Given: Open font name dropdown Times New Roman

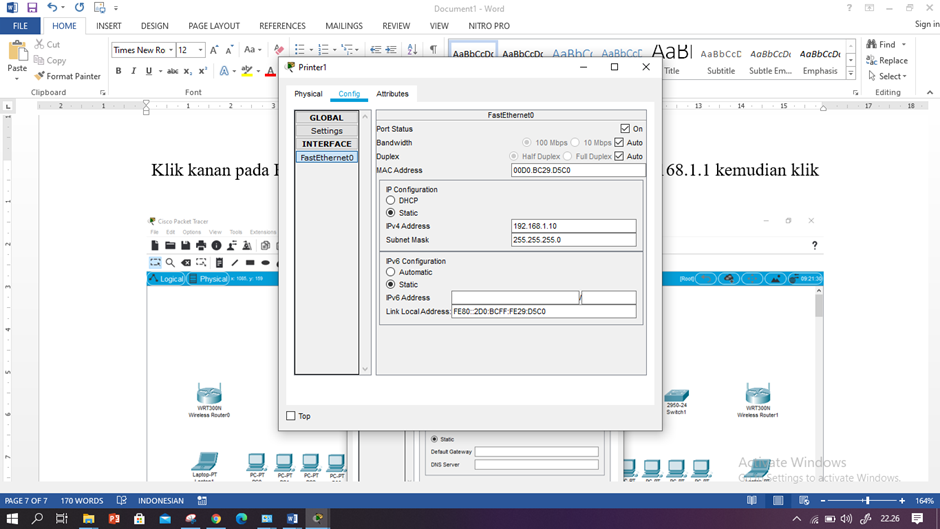Looking at the screenshot, I should [x=170, y=50].
